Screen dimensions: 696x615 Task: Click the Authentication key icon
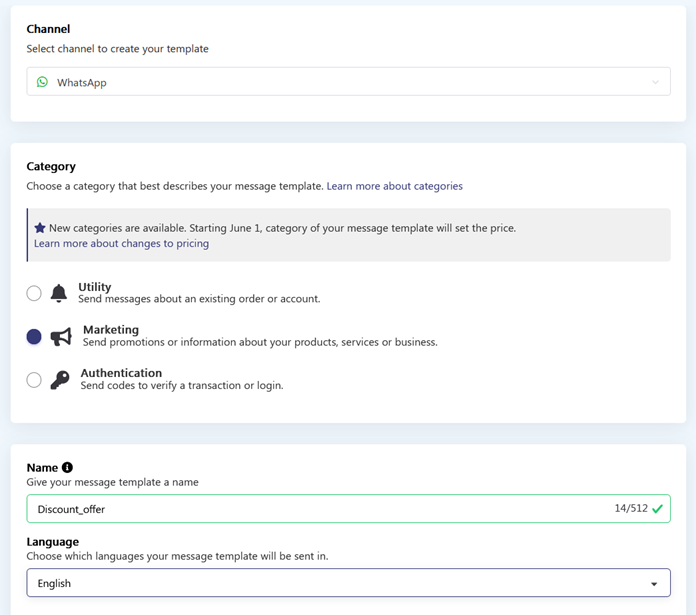pos(59,380)
